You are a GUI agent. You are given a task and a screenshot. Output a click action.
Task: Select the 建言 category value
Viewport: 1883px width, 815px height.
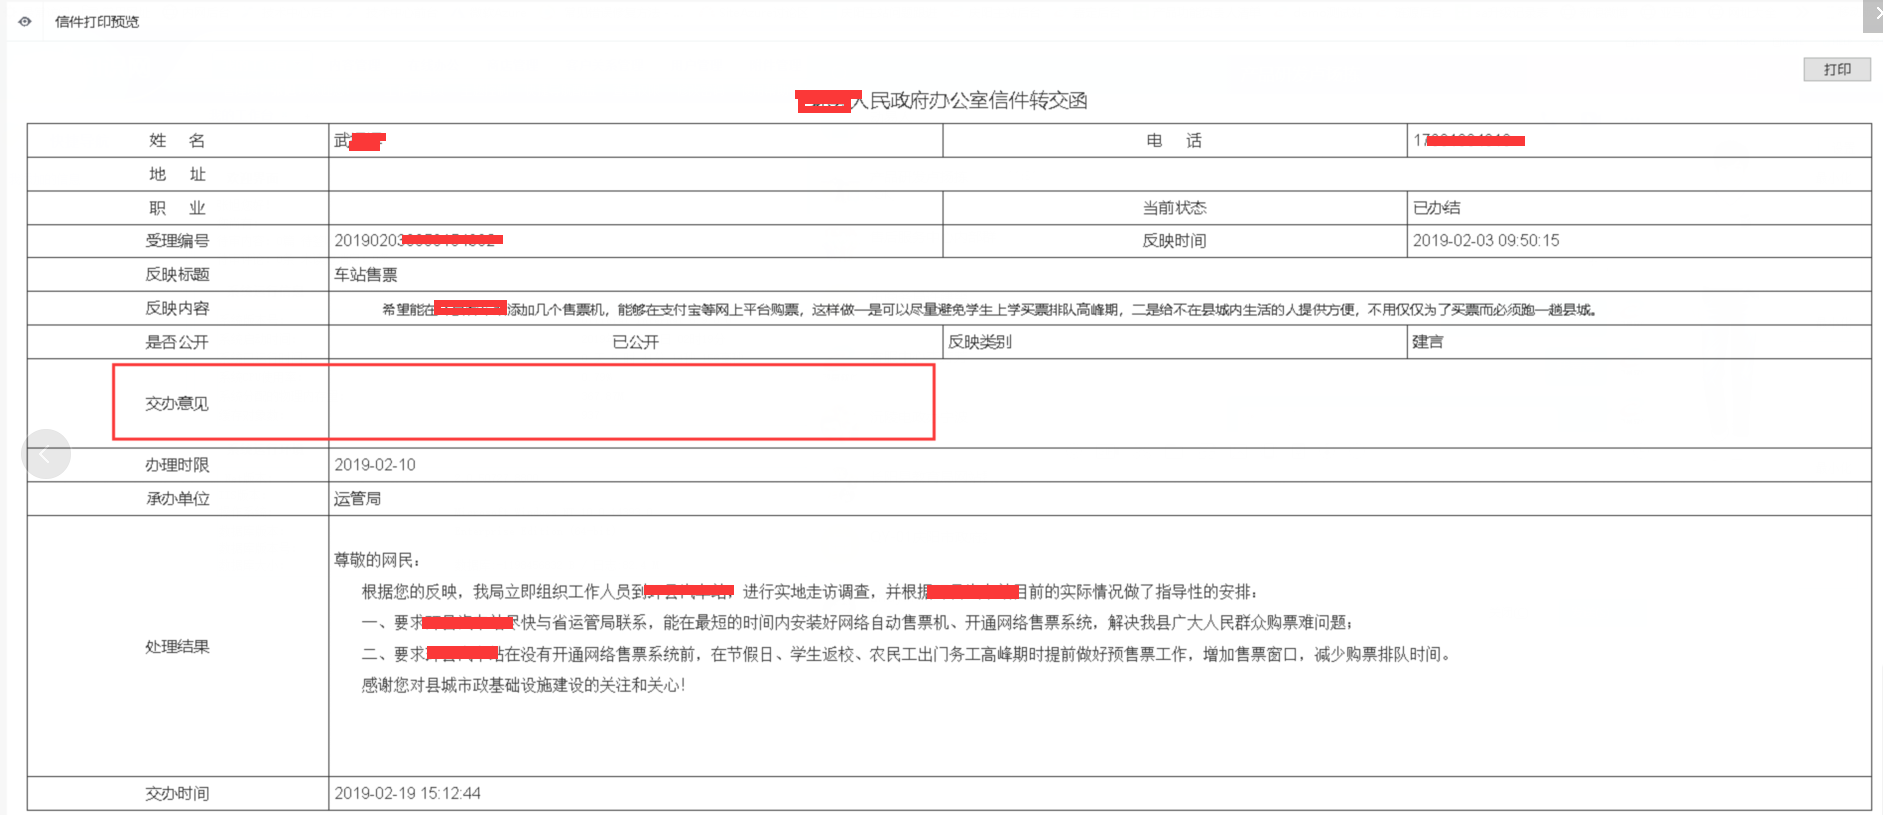1427,342
